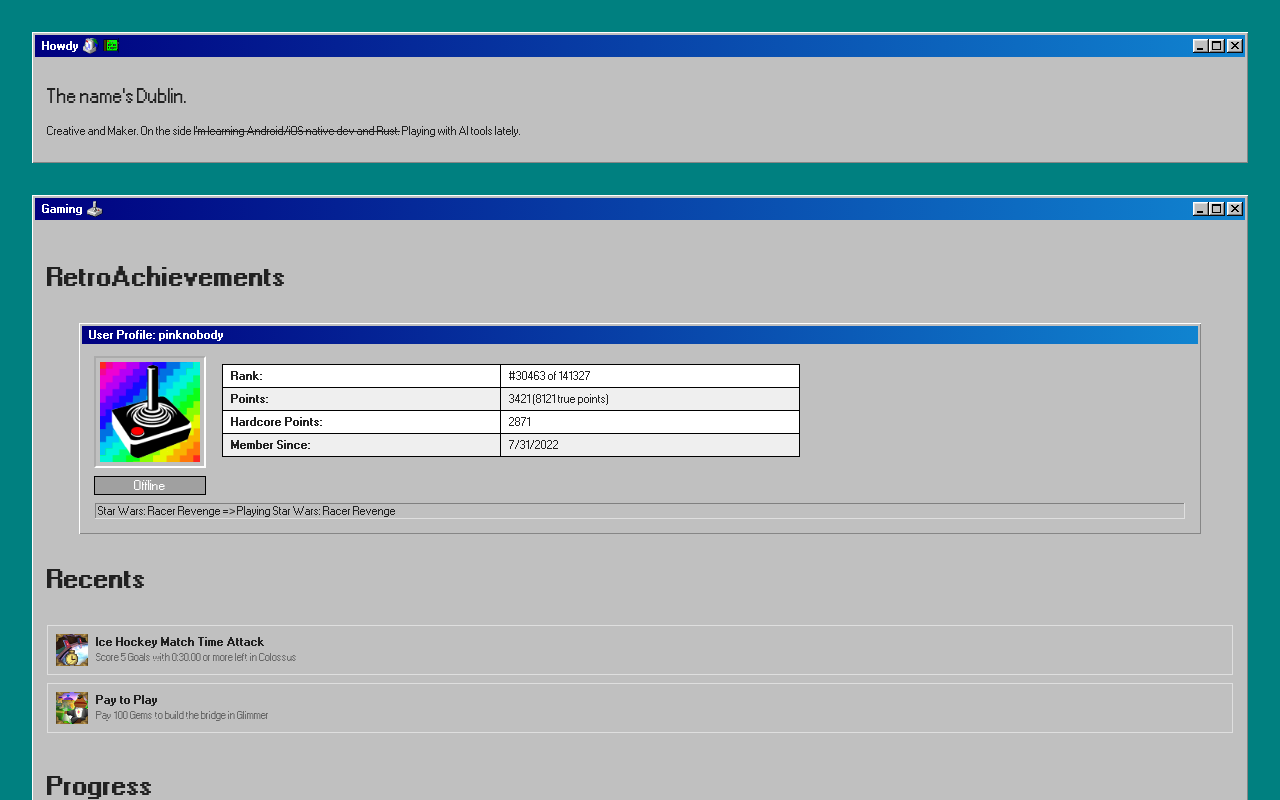Click the Hardcore Points: label cell
Screen dimensions: 1280x800
pos(361,422)
